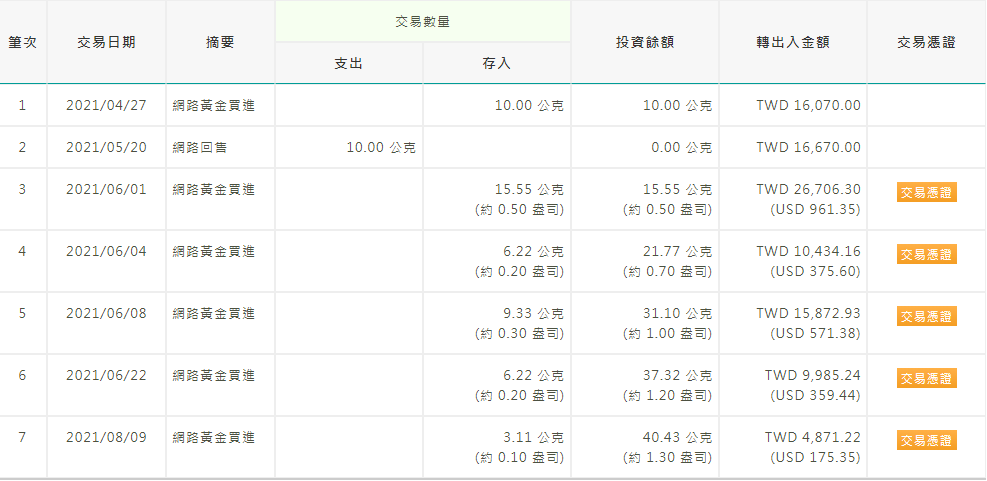Select the TWD 26,706.30 amount cell

point(808,189)
